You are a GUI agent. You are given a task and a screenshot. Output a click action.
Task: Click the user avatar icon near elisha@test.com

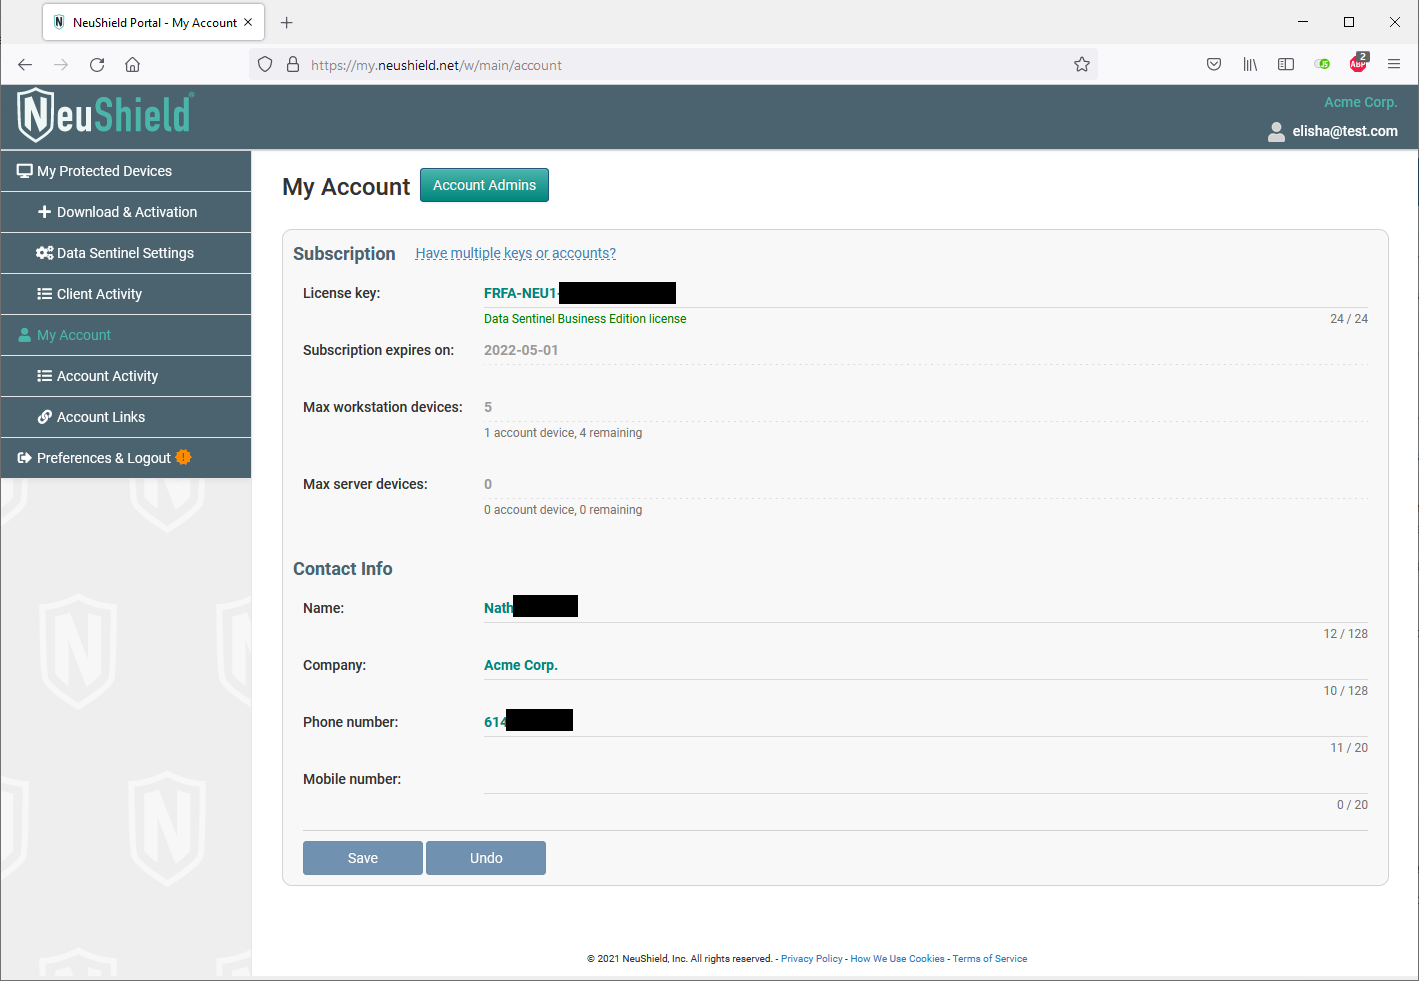pyautogui.click(x=1276, y=131)
